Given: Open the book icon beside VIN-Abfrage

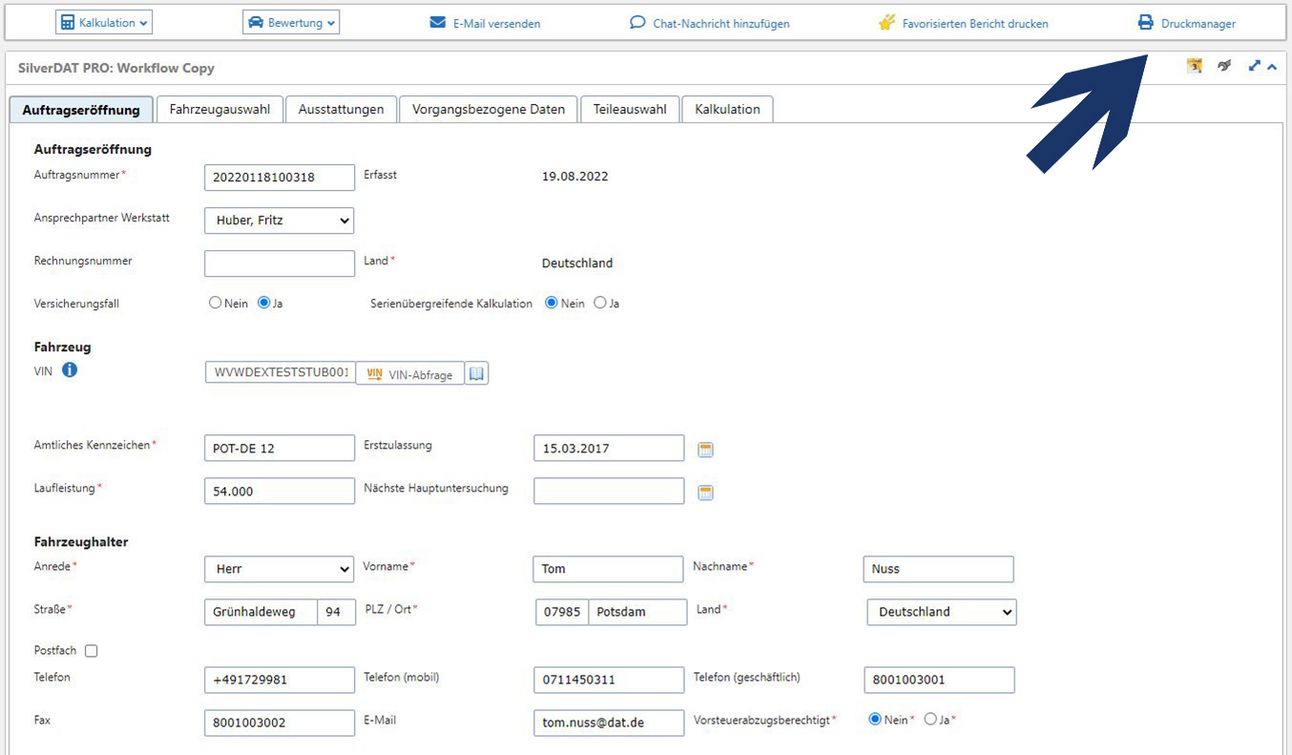Looking at the screenshot, I should point(477,374).
